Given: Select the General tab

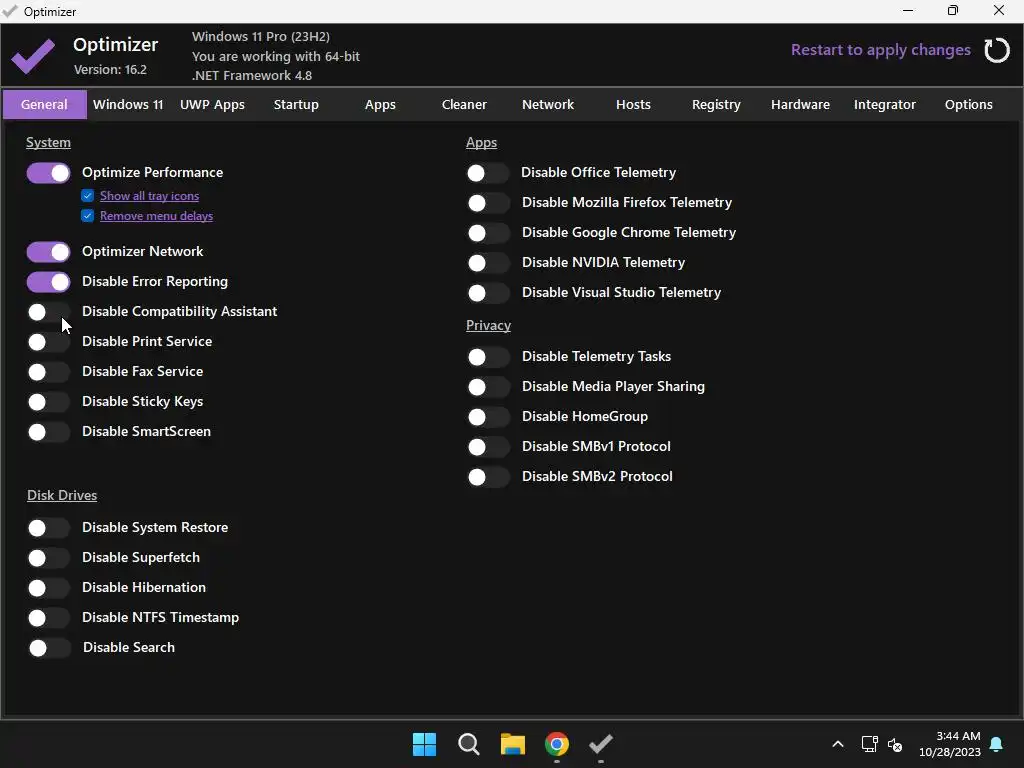Looking at the screenshot, I should tap(44, 104).
